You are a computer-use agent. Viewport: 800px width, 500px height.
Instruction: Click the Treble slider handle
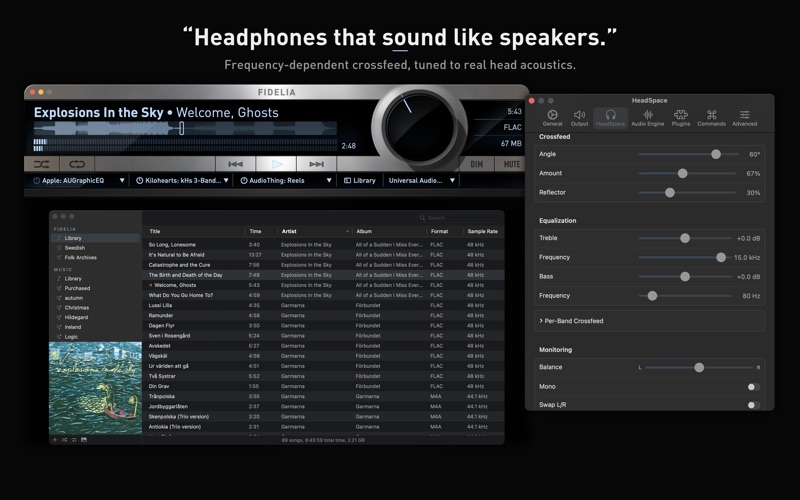click(685, 238)
